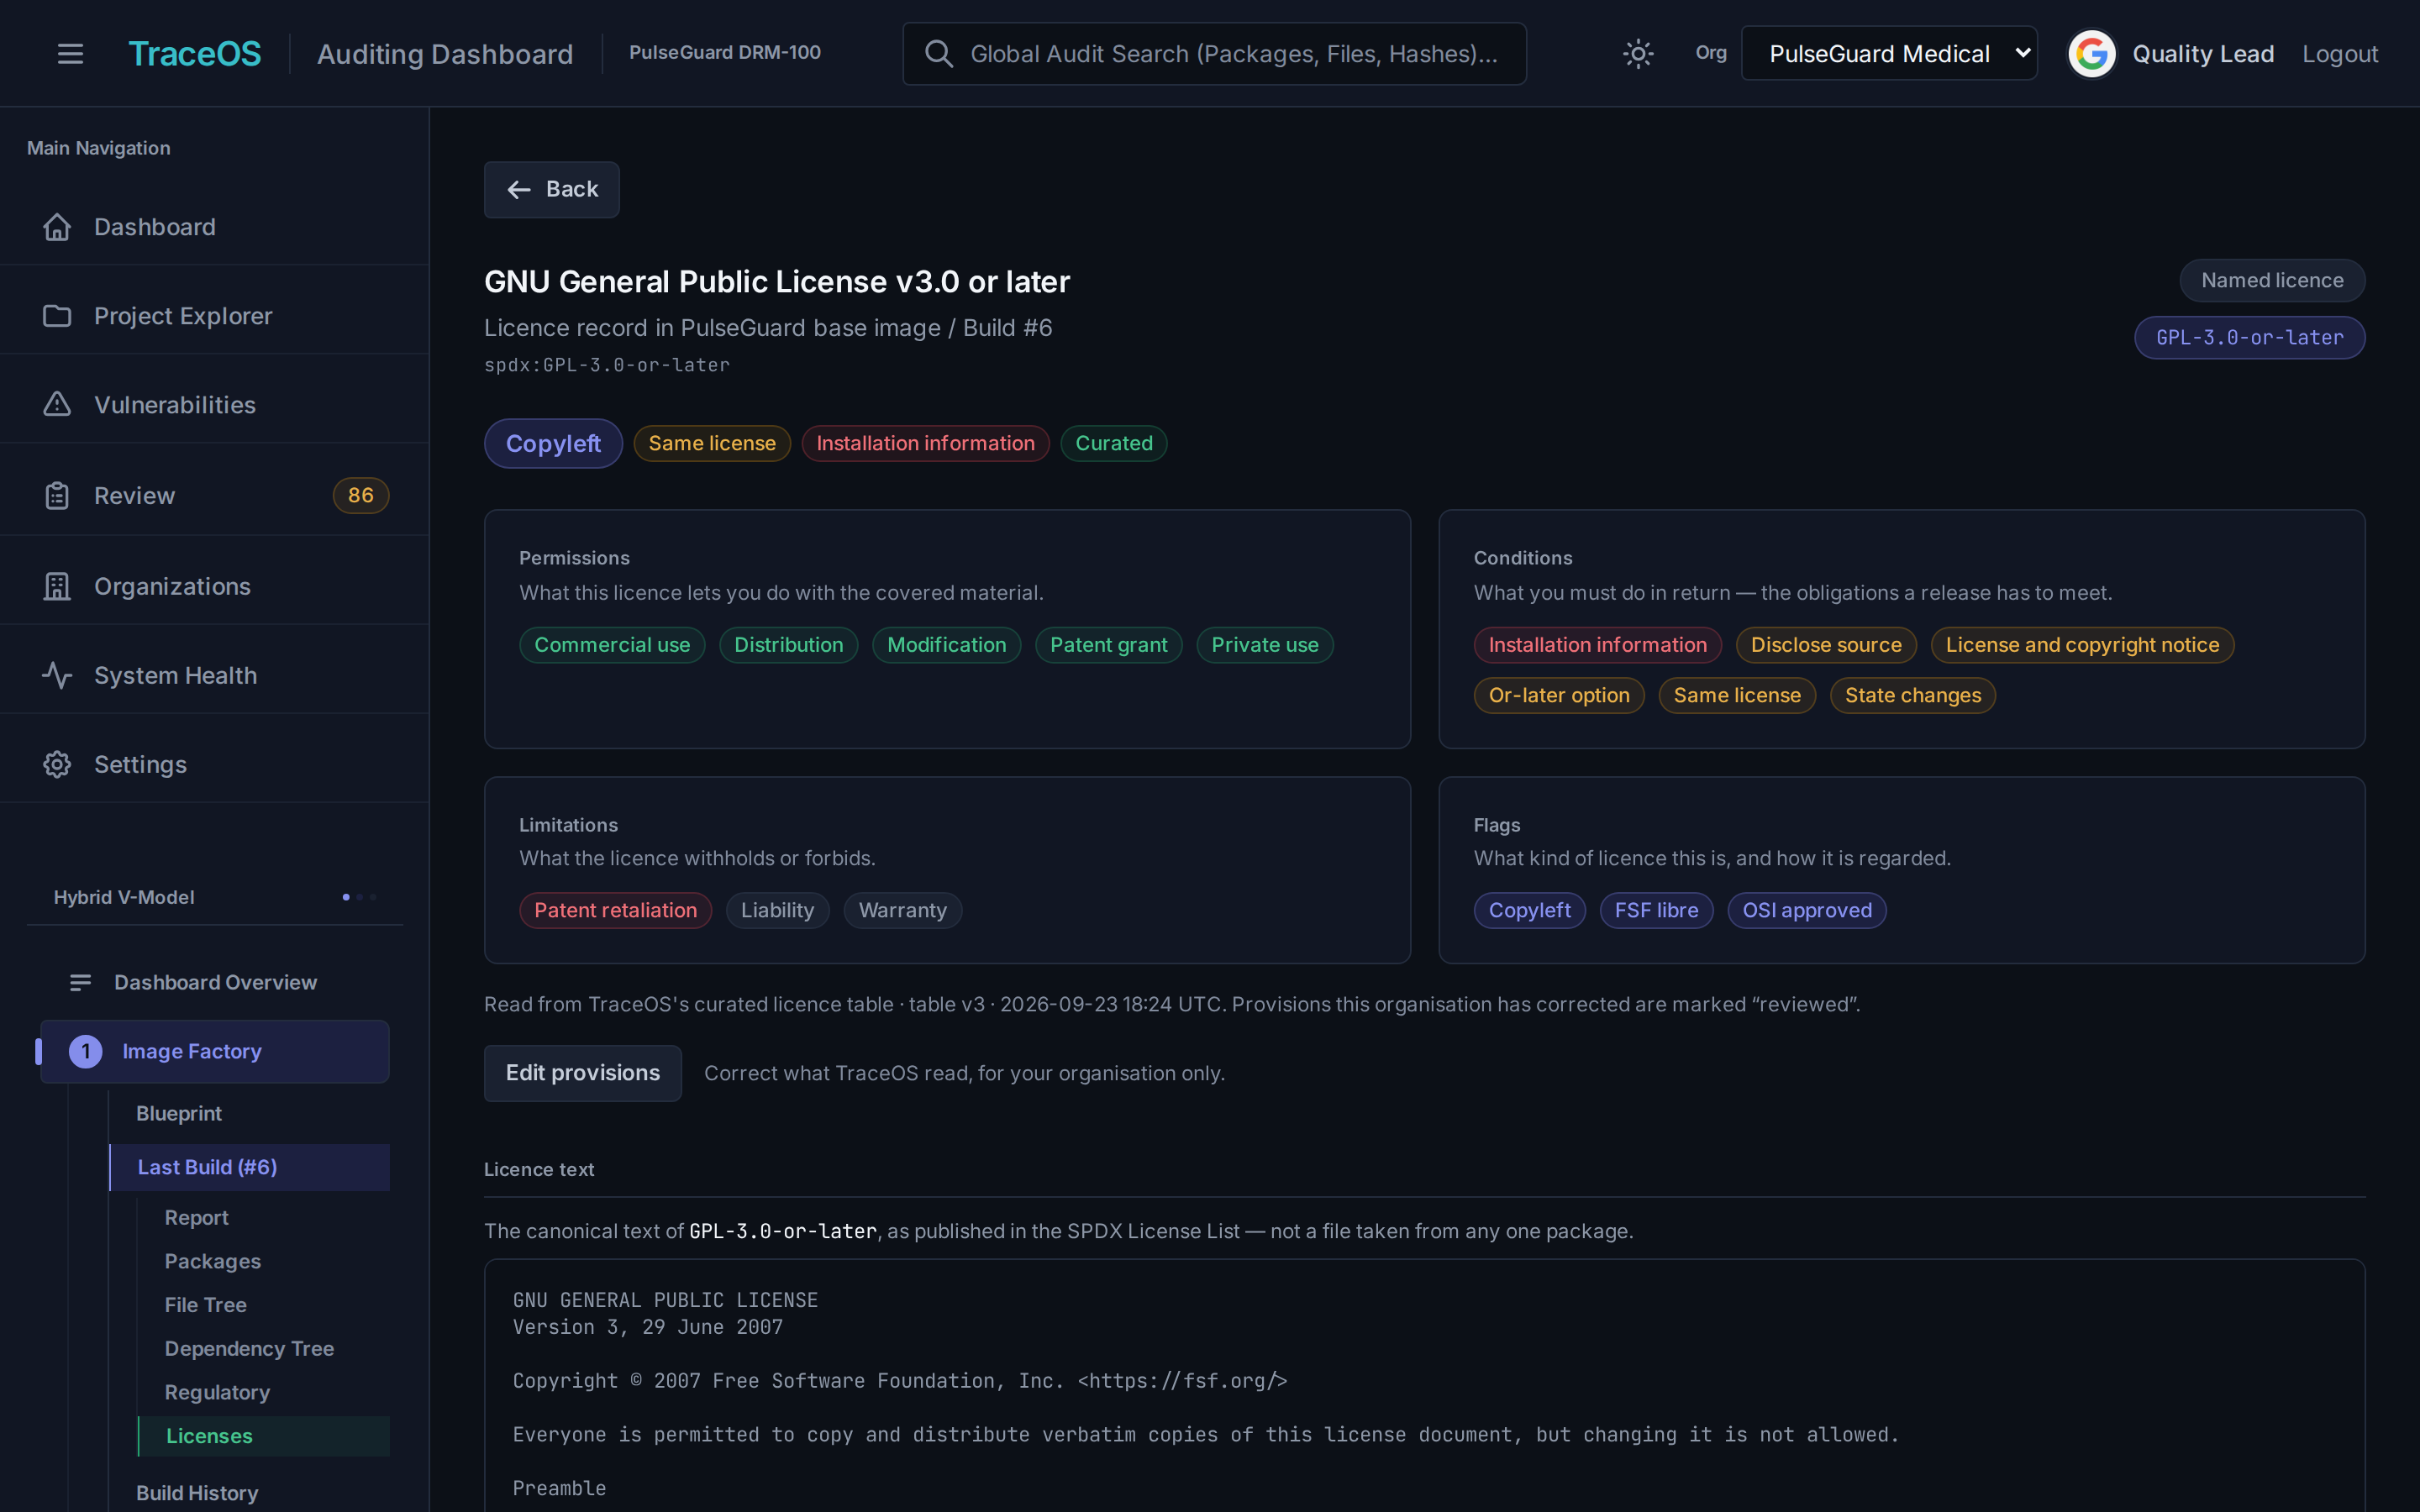Click the Warranty limitation chip
This screenshot has width=2420, height=1512.
click(902, 910)
